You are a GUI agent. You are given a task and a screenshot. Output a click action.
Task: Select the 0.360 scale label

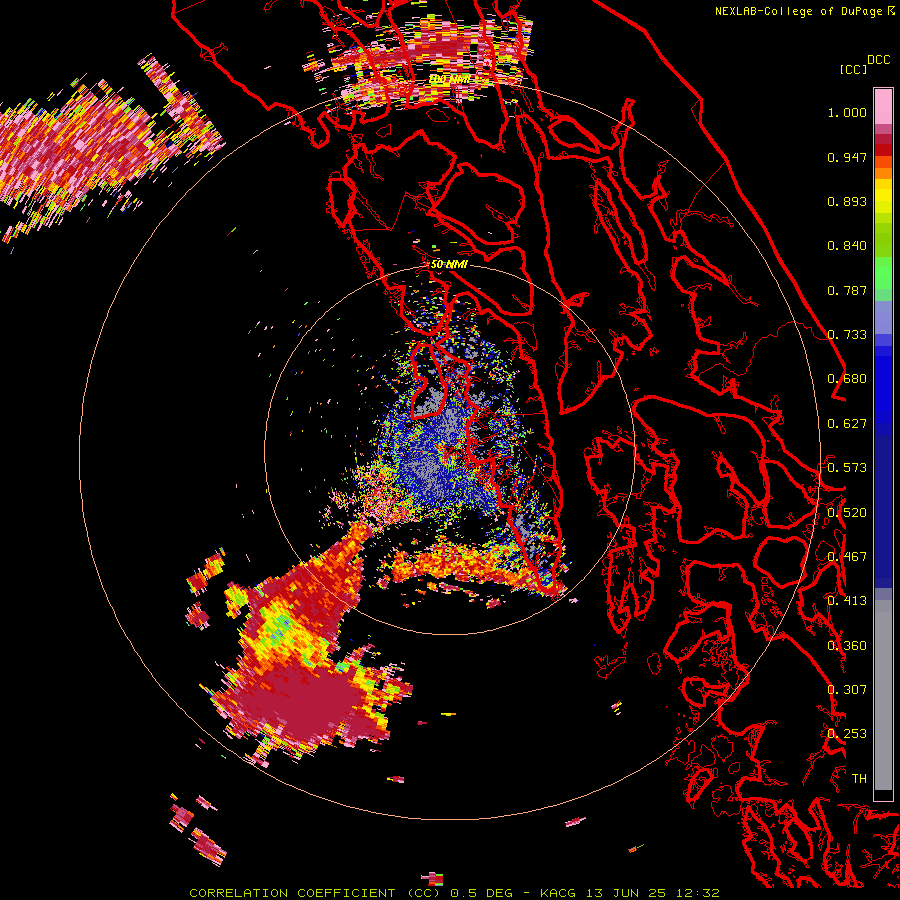(x=847, y=646)
